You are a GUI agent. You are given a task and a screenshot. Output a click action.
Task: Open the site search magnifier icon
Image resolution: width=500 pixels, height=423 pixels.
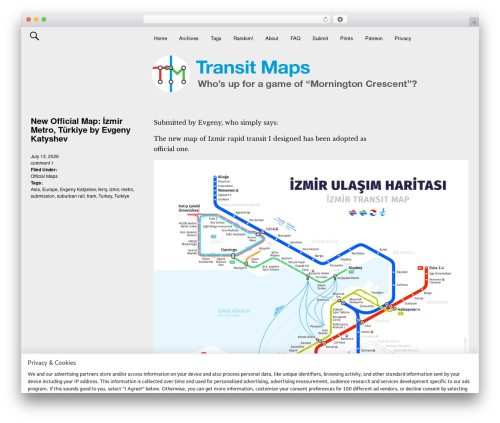pos(34,36)
